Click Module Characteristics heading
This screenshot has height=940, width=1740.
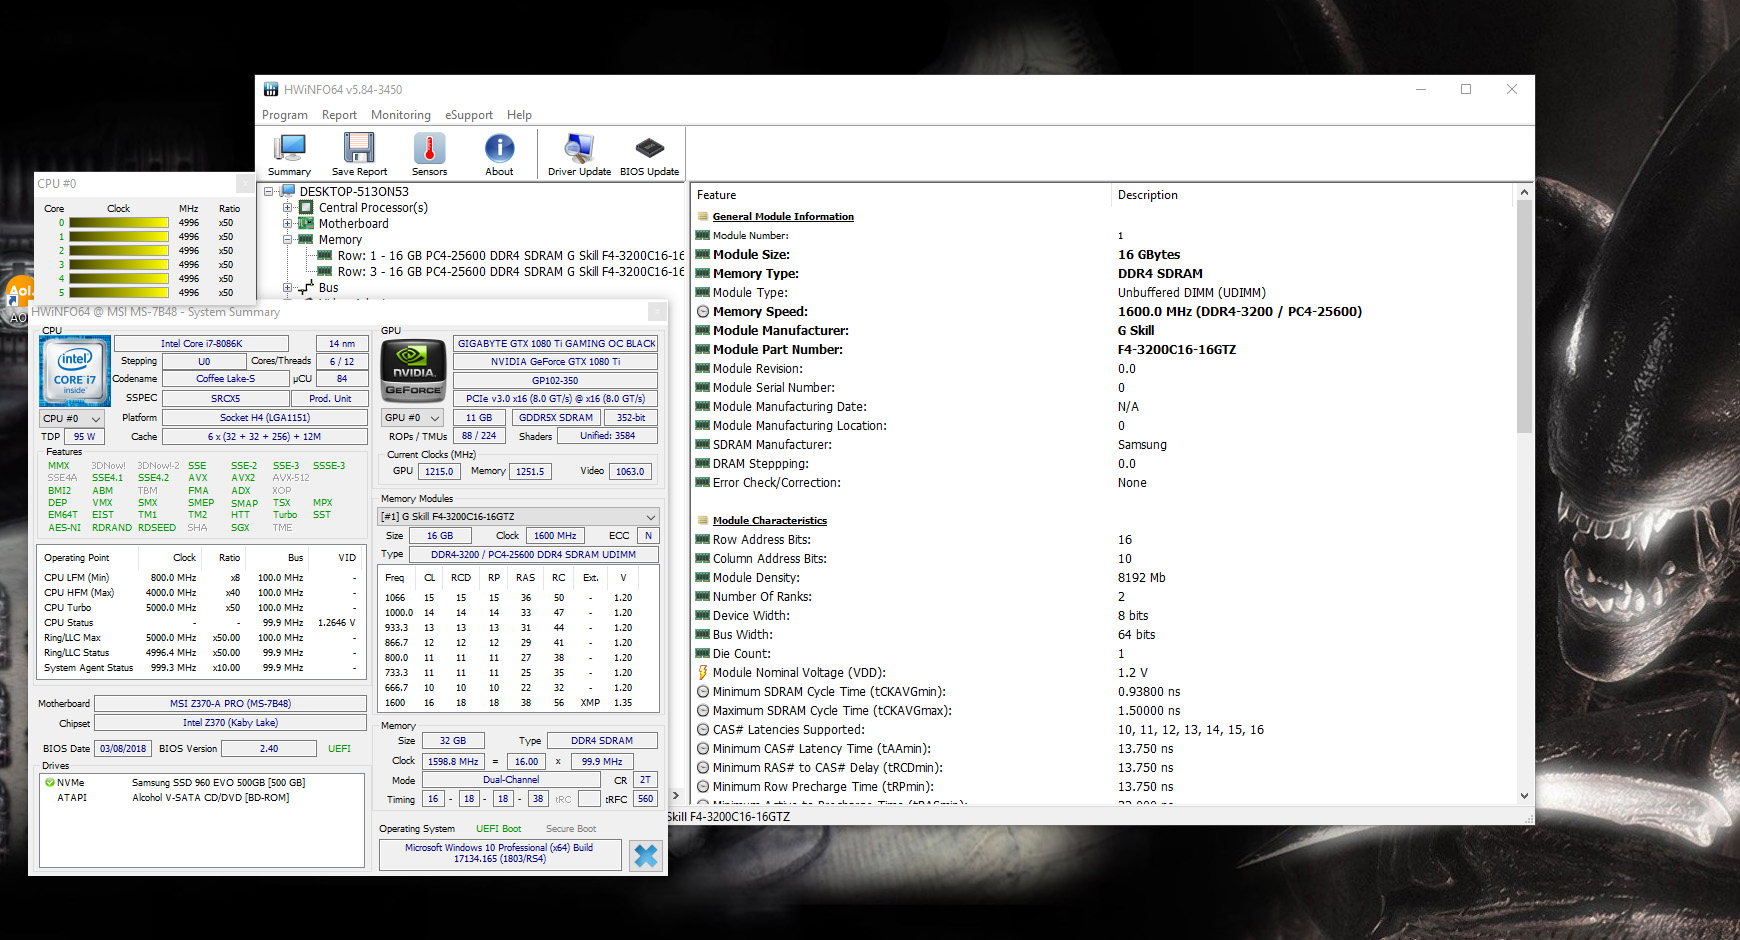[x=770, y=520]
